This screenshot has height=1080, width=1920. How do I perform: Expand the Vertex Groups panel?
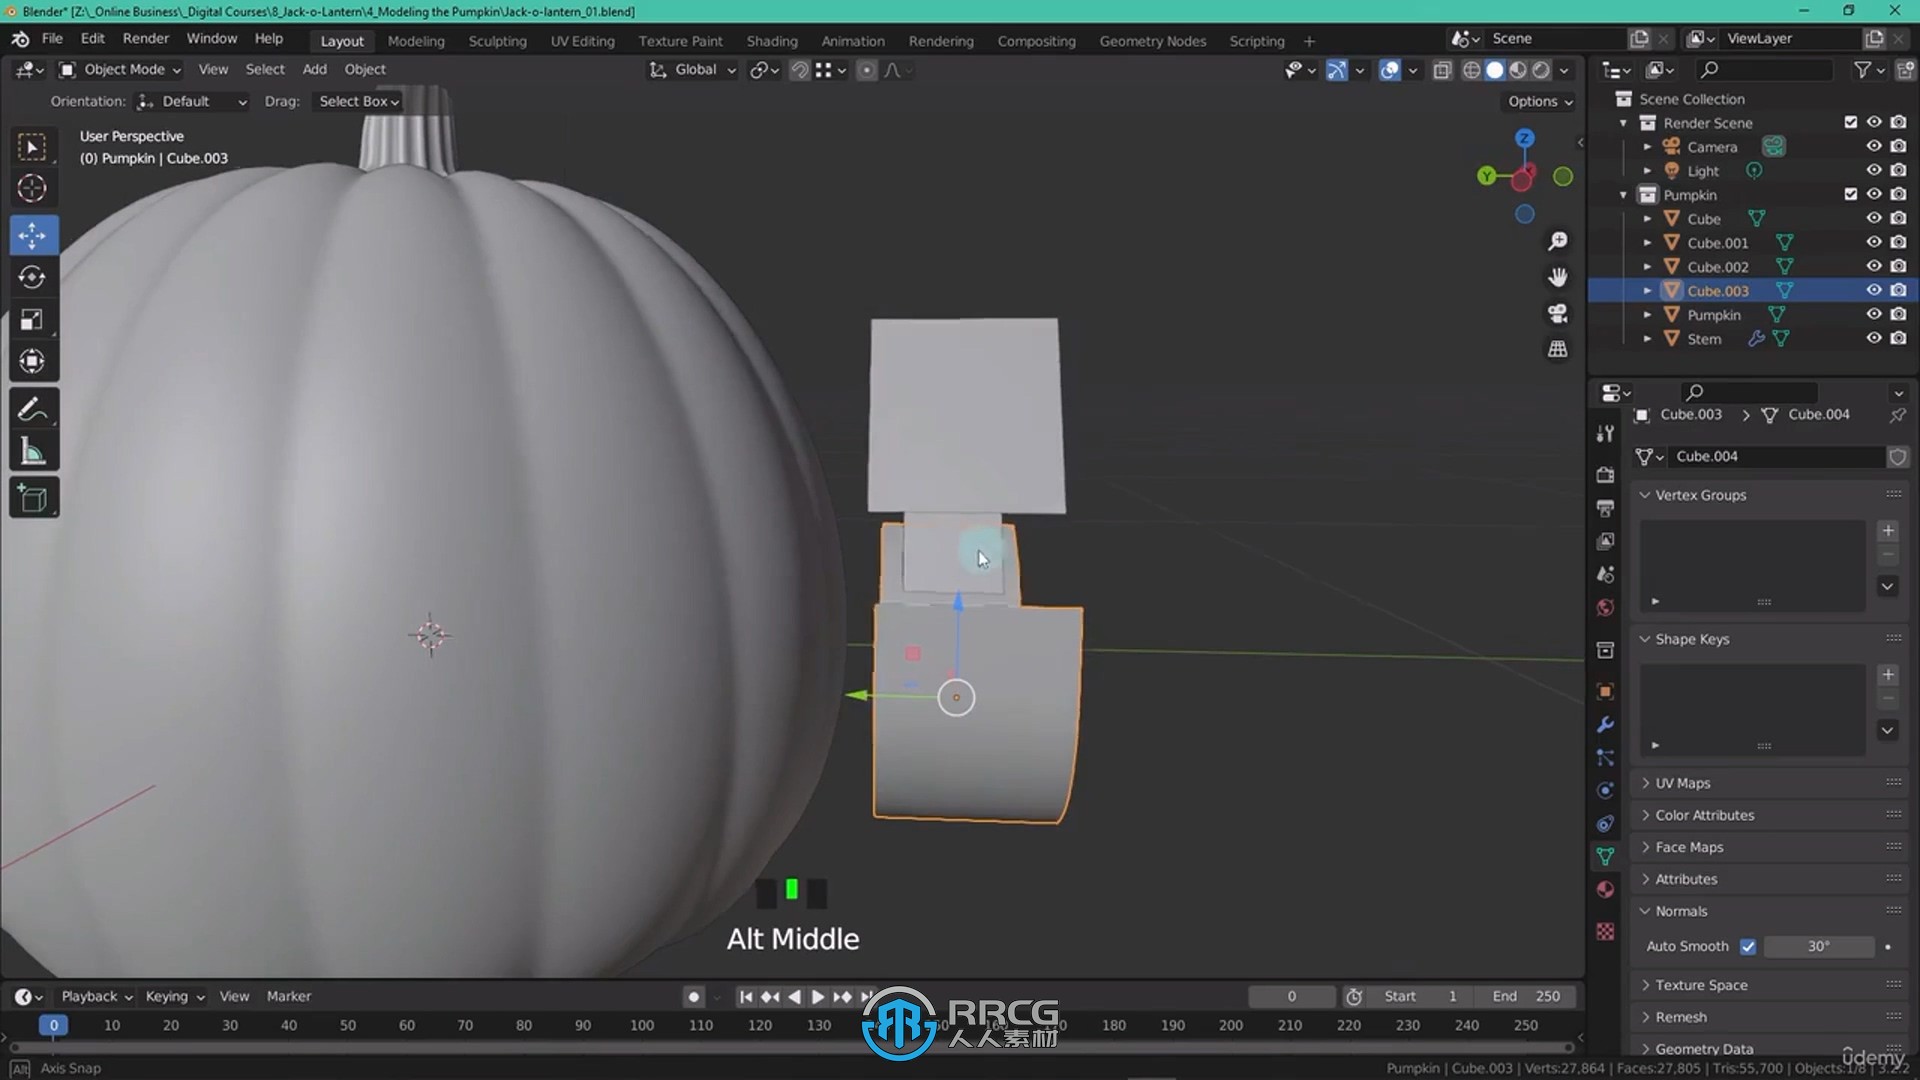1646,495
